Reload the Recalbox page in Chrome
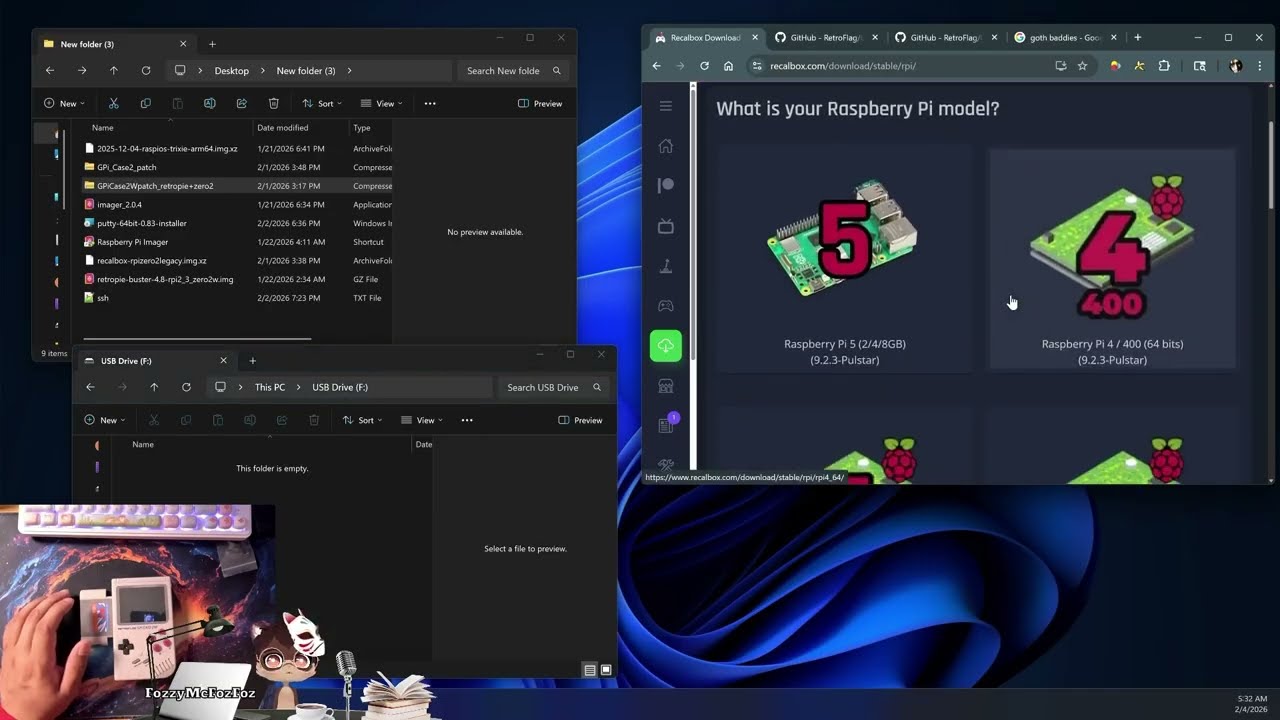 (704, 66)
